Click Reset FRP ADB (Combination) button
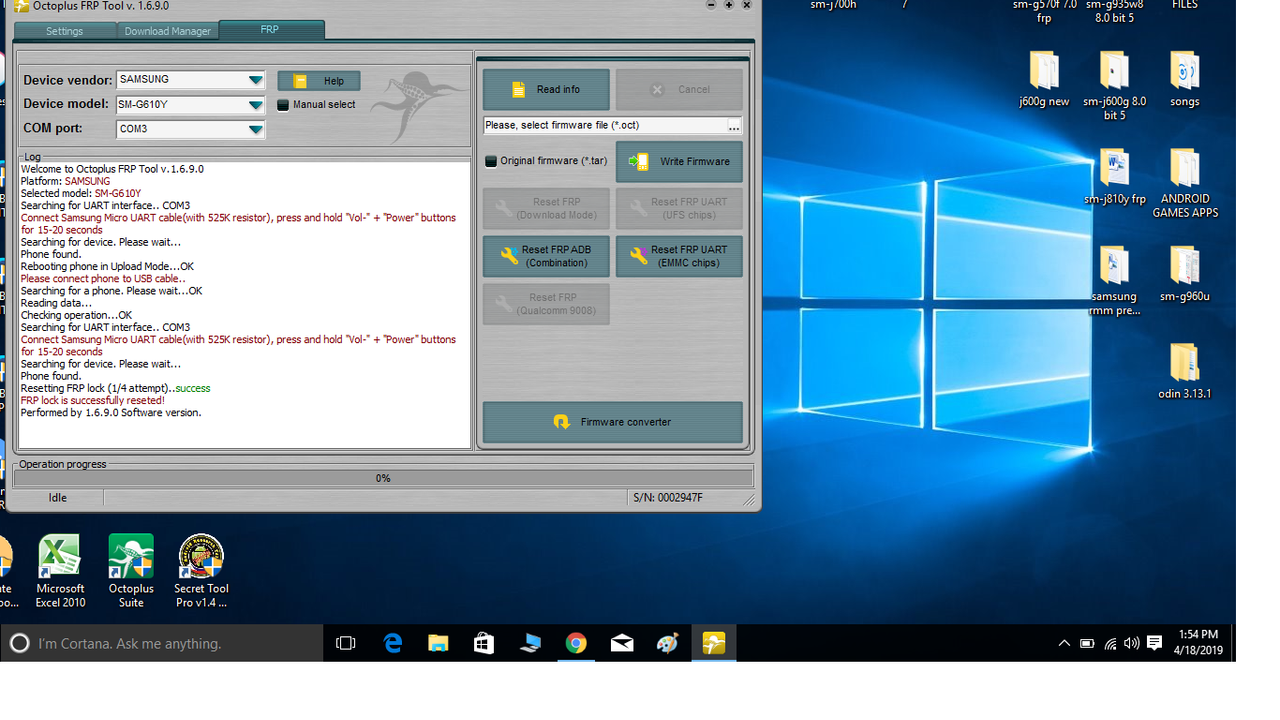Image resolution: width=1280 pixels, height=720 pixels. click(x=546, y=257)
